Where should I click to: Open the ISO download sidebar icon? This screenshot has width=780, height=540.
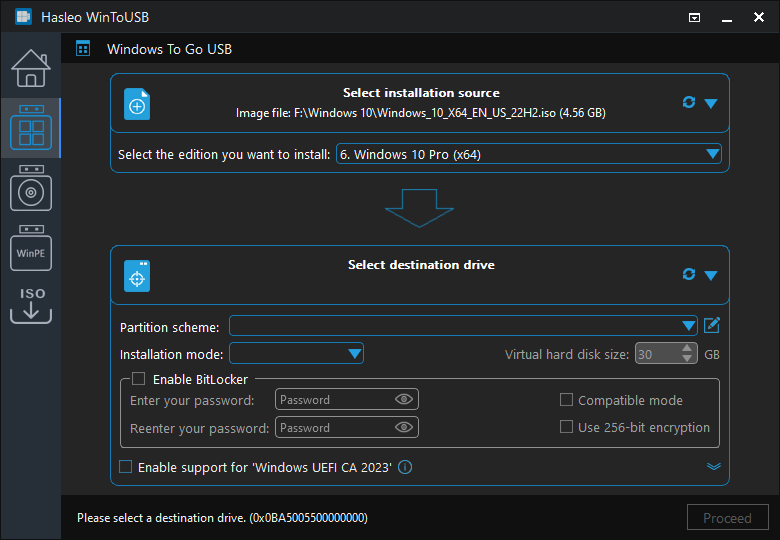click(x=31, y=305)
